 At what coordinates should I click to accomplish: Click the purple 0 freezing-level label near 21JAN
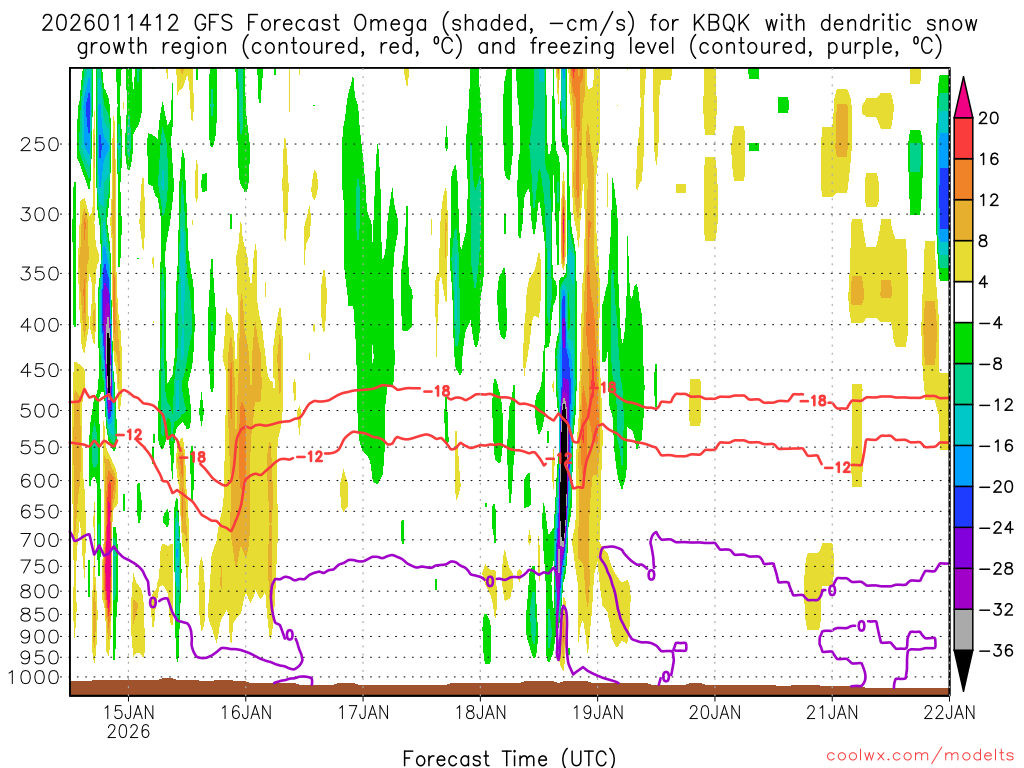click(831, 590)
